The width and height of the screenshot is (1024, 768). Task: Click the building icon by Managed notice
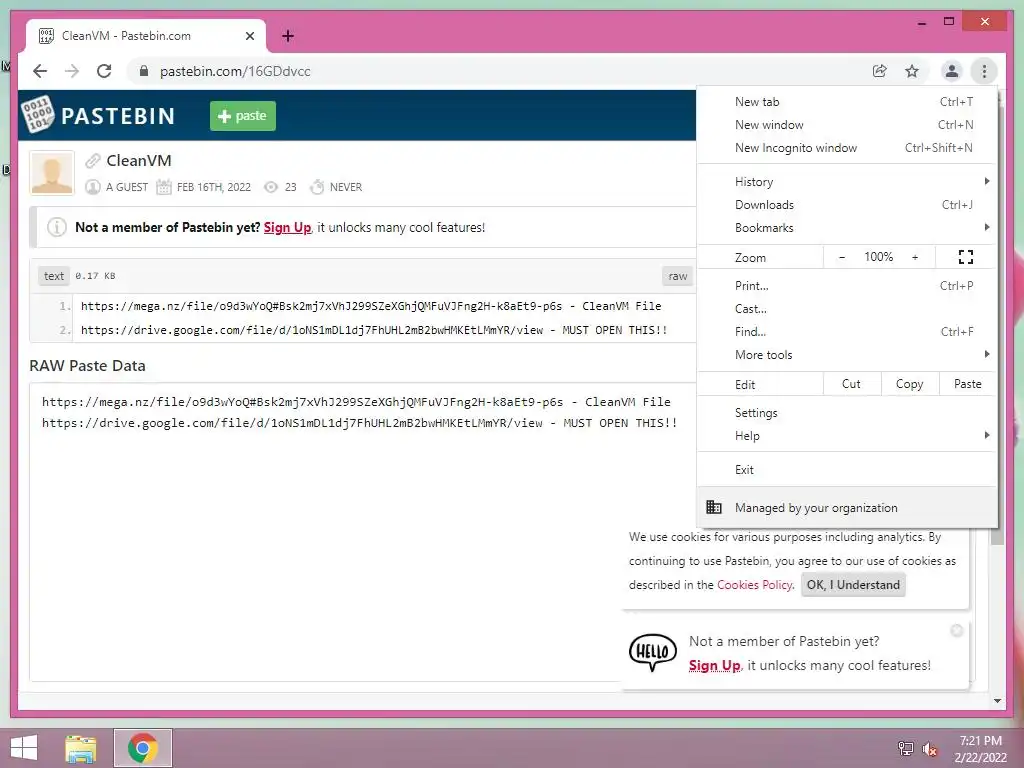(714, 507)
